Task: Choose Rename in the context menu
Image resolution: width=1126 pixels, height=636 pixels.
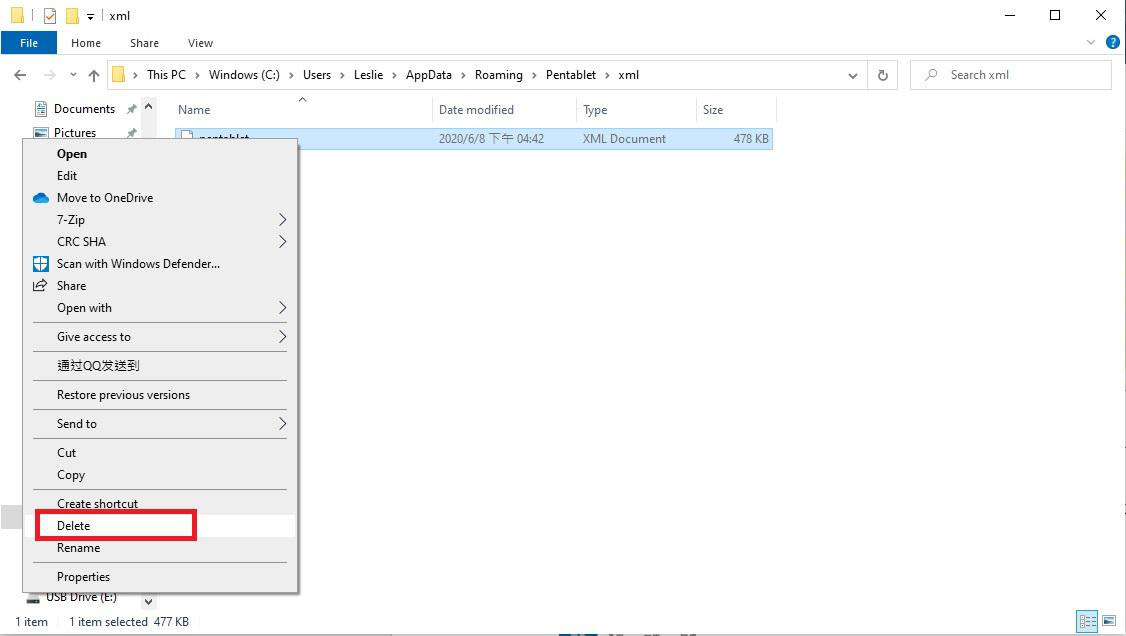Action: (x=78, y=548)
